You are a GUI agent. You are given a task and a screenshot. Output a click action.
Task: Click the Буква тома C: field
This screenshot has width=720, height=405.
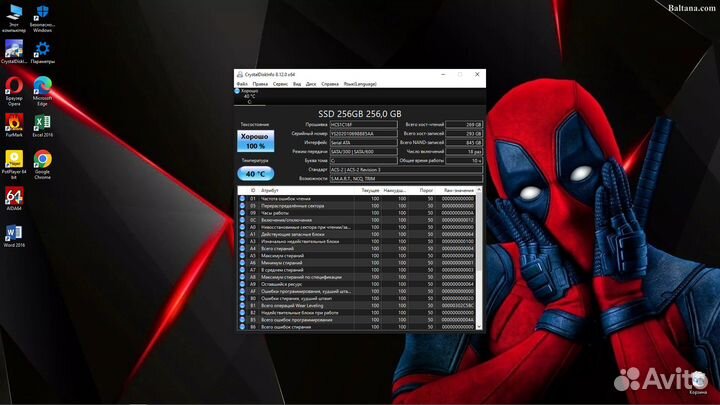point(364,161)
